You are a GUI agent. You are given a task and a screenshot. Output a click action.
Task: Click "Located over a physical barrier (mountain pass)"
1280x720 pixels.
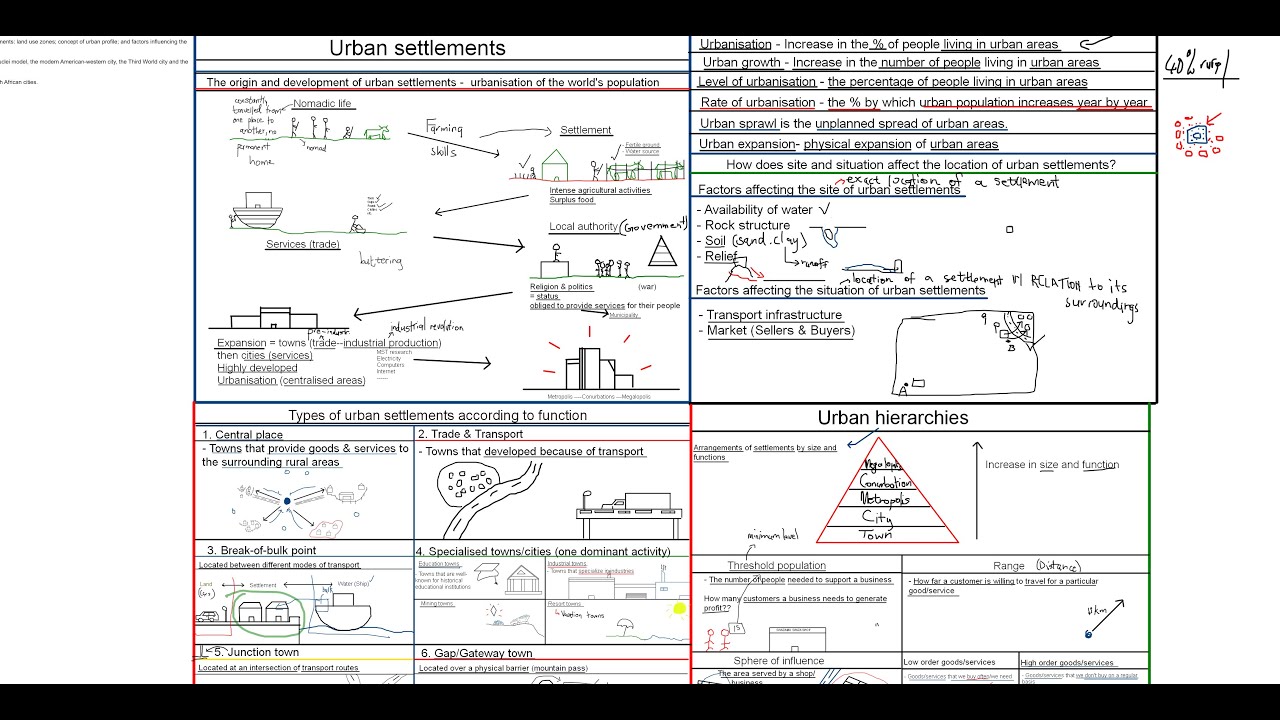503,668
